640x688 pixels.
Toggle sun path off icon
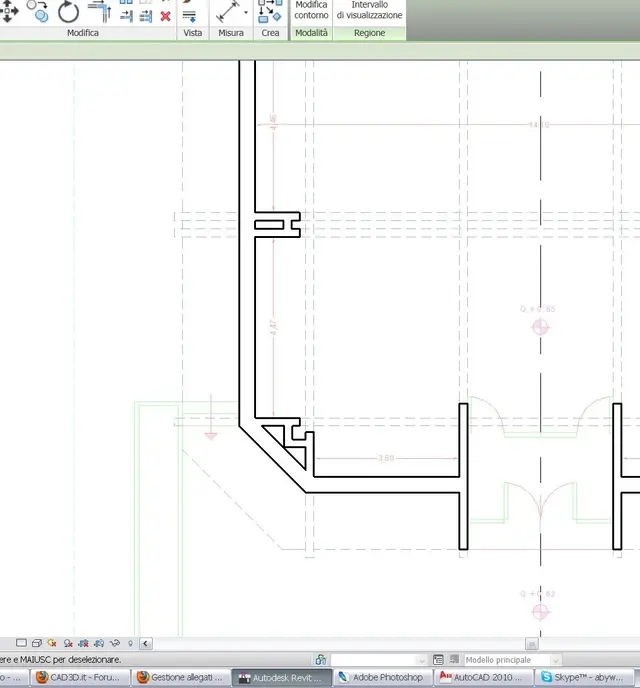[x=52, y=643]
